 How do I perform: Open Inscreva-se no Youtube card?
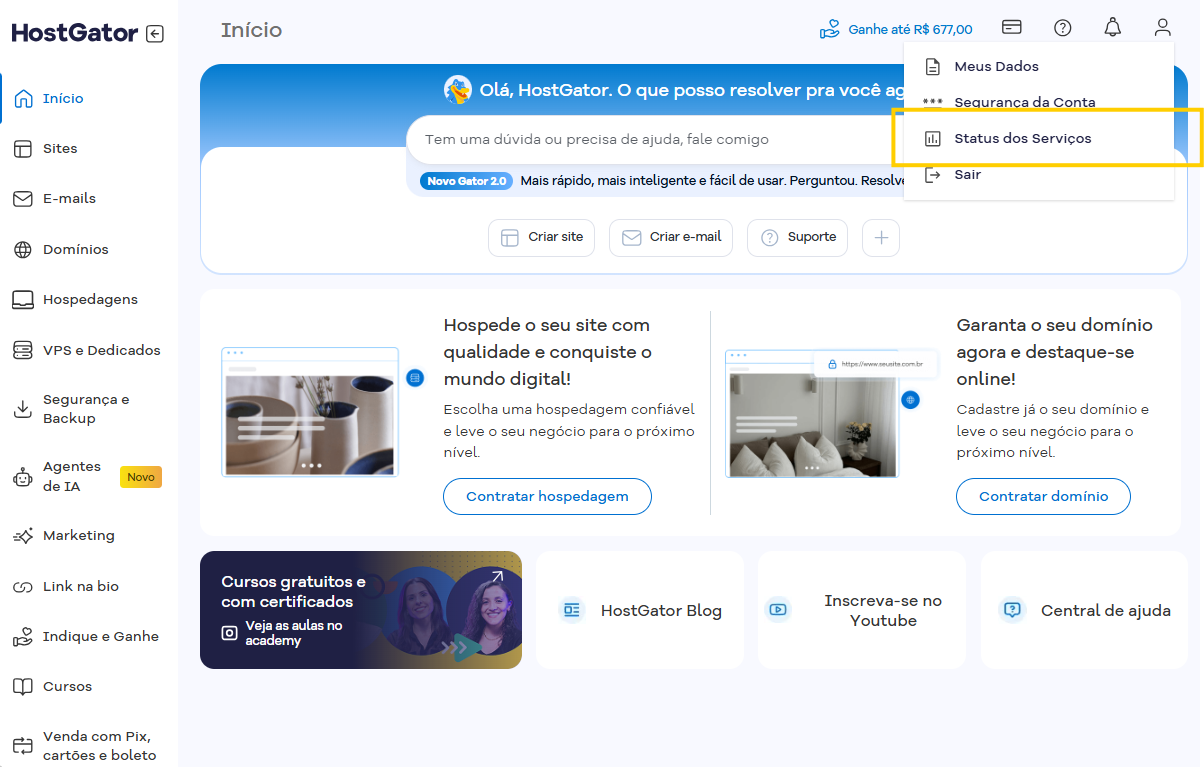click(862, 610)
